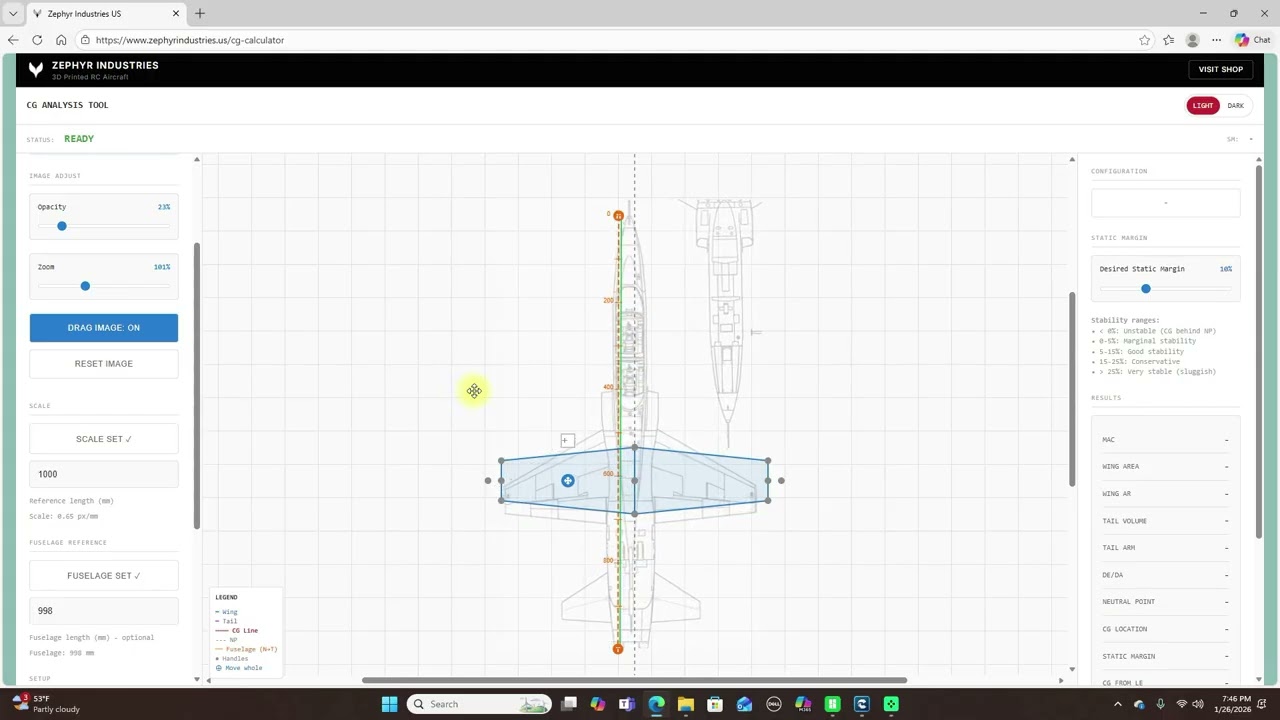The width and height of the screenshot is (1280, 720).
Task: Click the left sidebar scroll down arrow
Action: point(196,679)
